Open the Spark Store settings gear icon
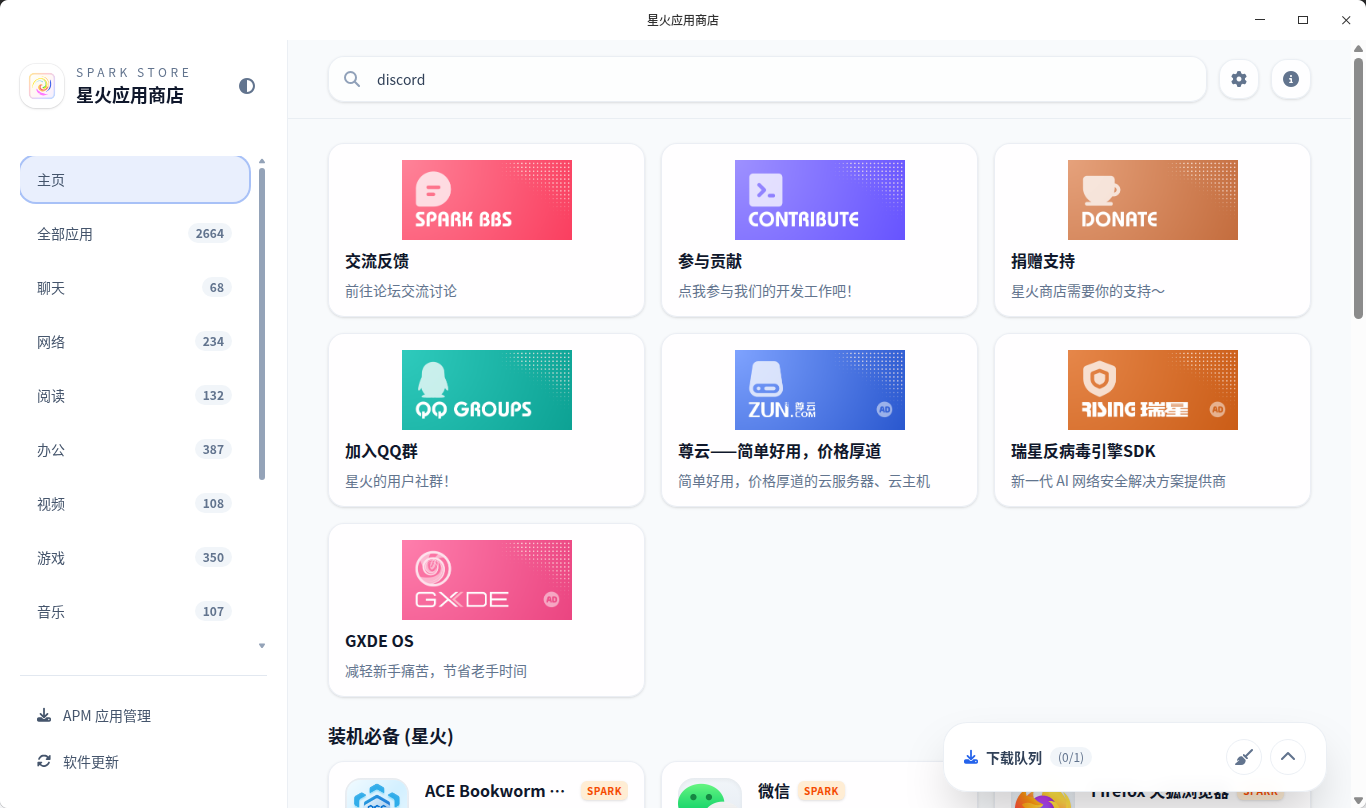 (1239, 79)
